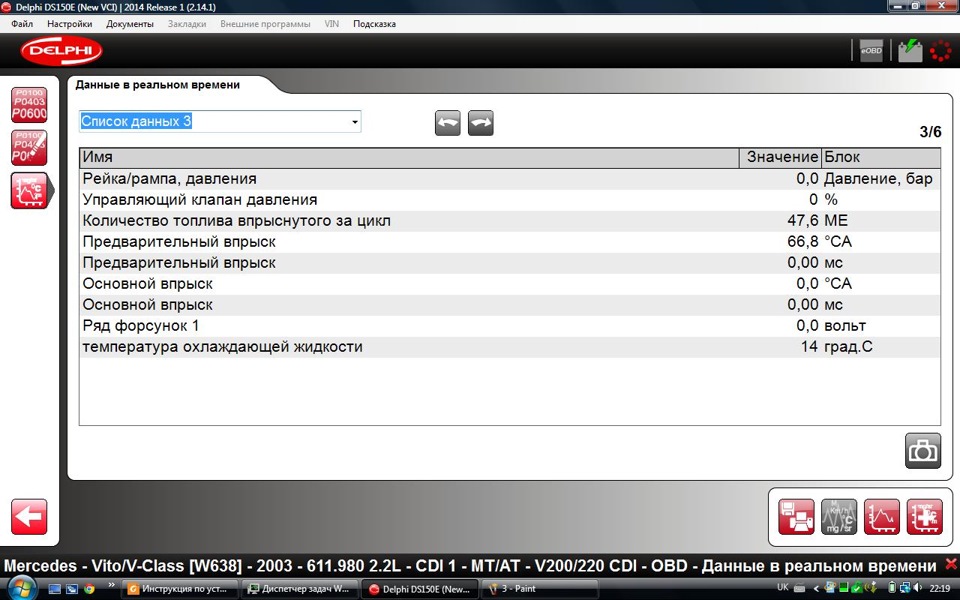Click the eOBD icon in the header

[871, 51]
